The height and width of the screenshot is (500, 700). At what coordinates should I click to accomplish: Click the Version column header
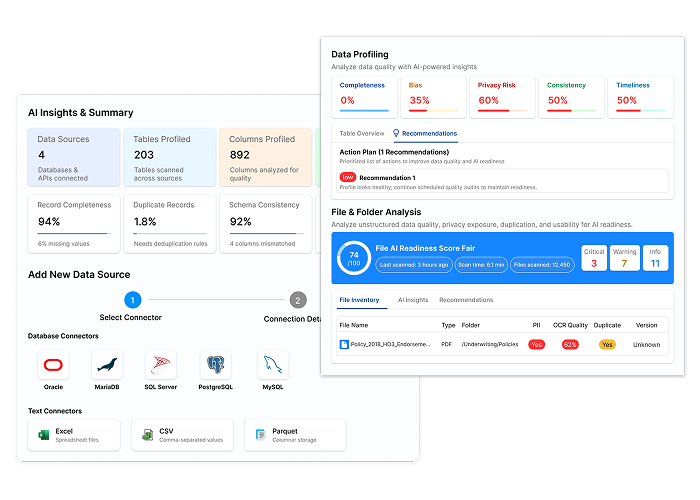[x=646, y=325]
